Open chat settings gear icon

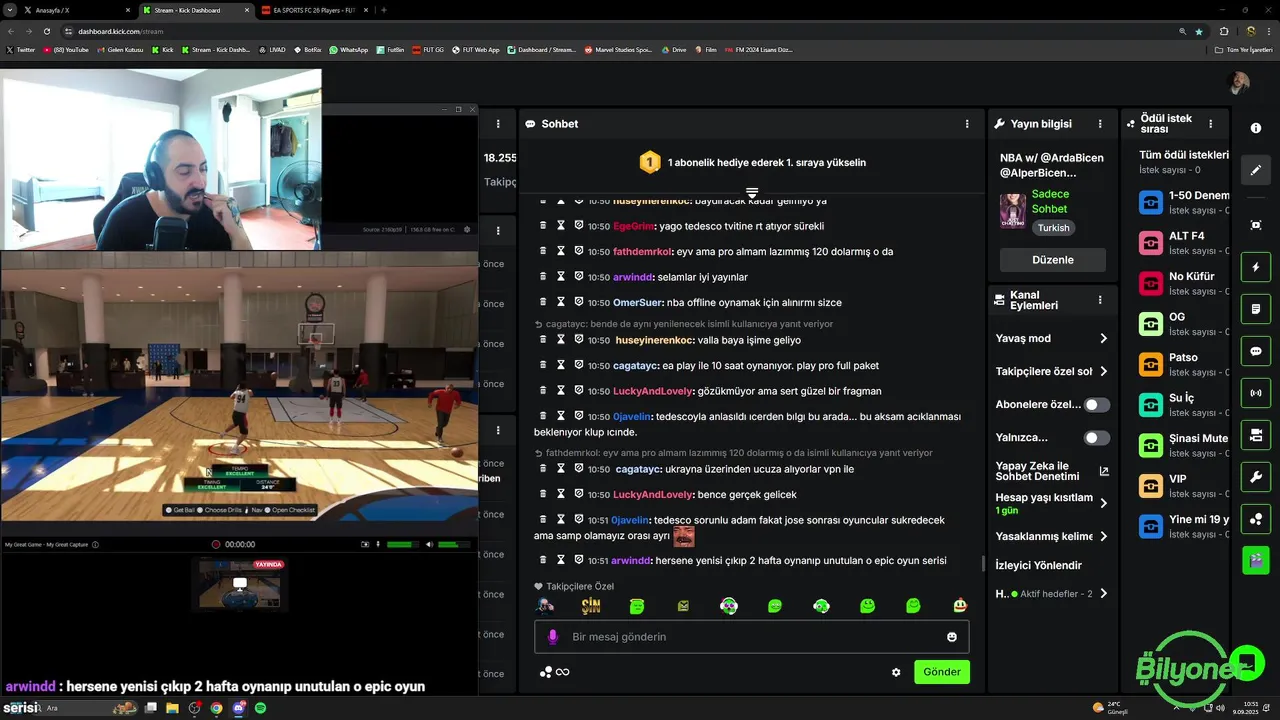pyautogui.click(x=896, y=672)
